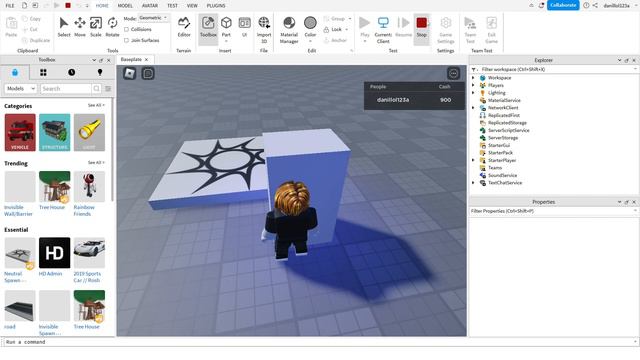This screenshot has width=640, height=360.
Task: Switch view via Current: Client button
Action: pos(383,29)
